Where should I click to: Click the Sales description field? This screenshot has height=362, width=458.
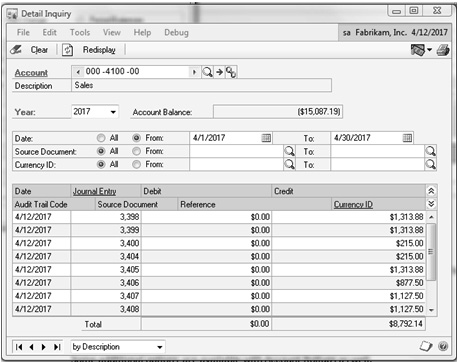[x=201, y=85]
